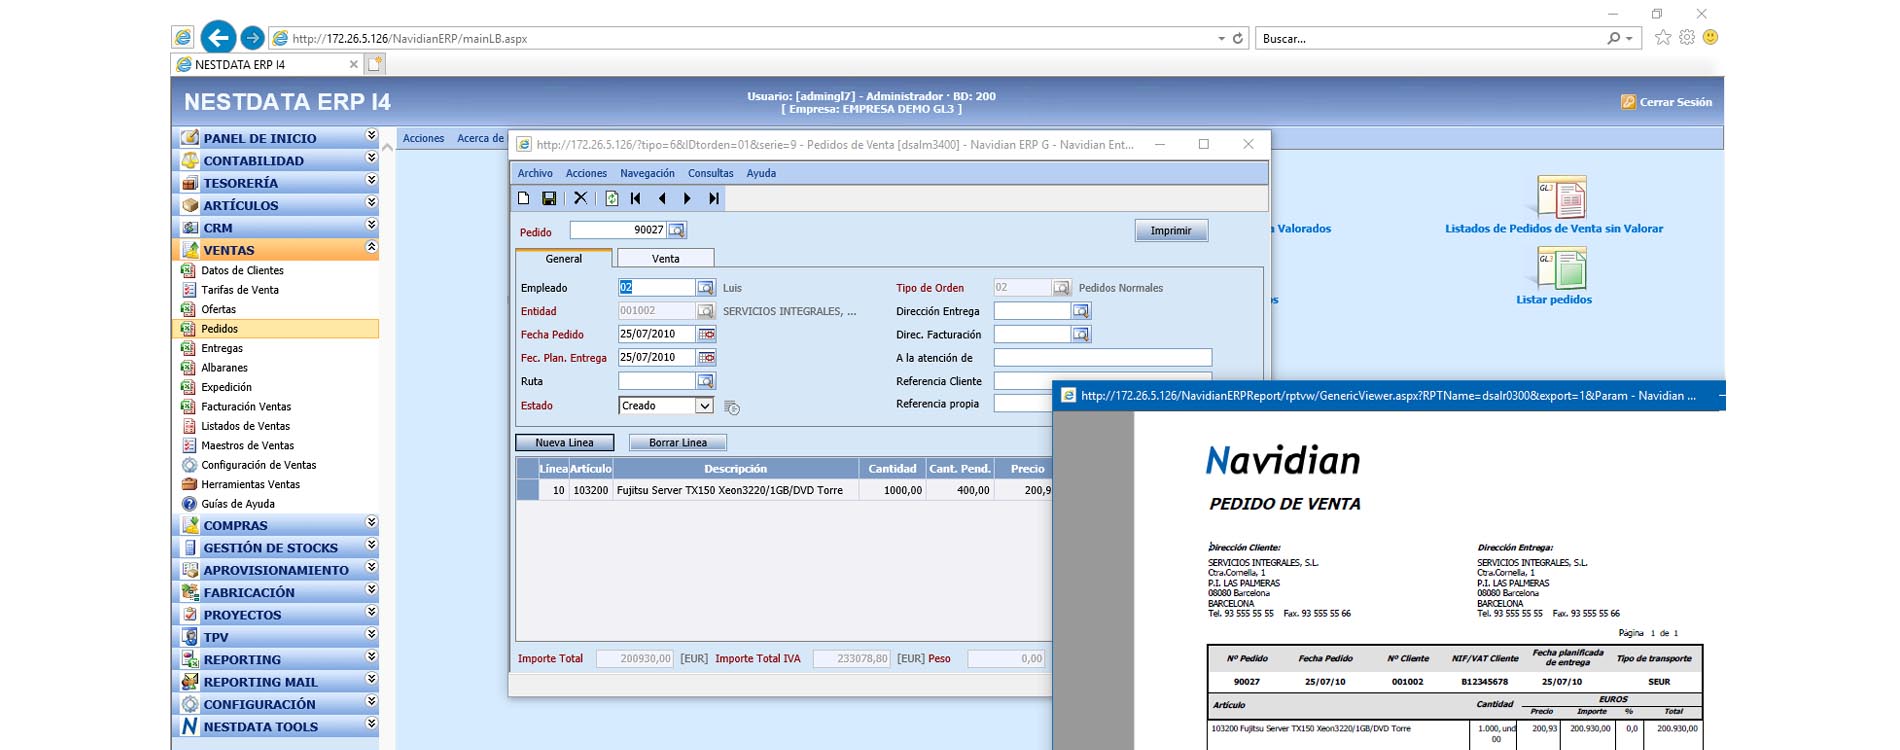1900x750 pixels.
Task: Click the Save floppy disk toolbar icon
Action: pyautogui.click(x=549, y=199)
